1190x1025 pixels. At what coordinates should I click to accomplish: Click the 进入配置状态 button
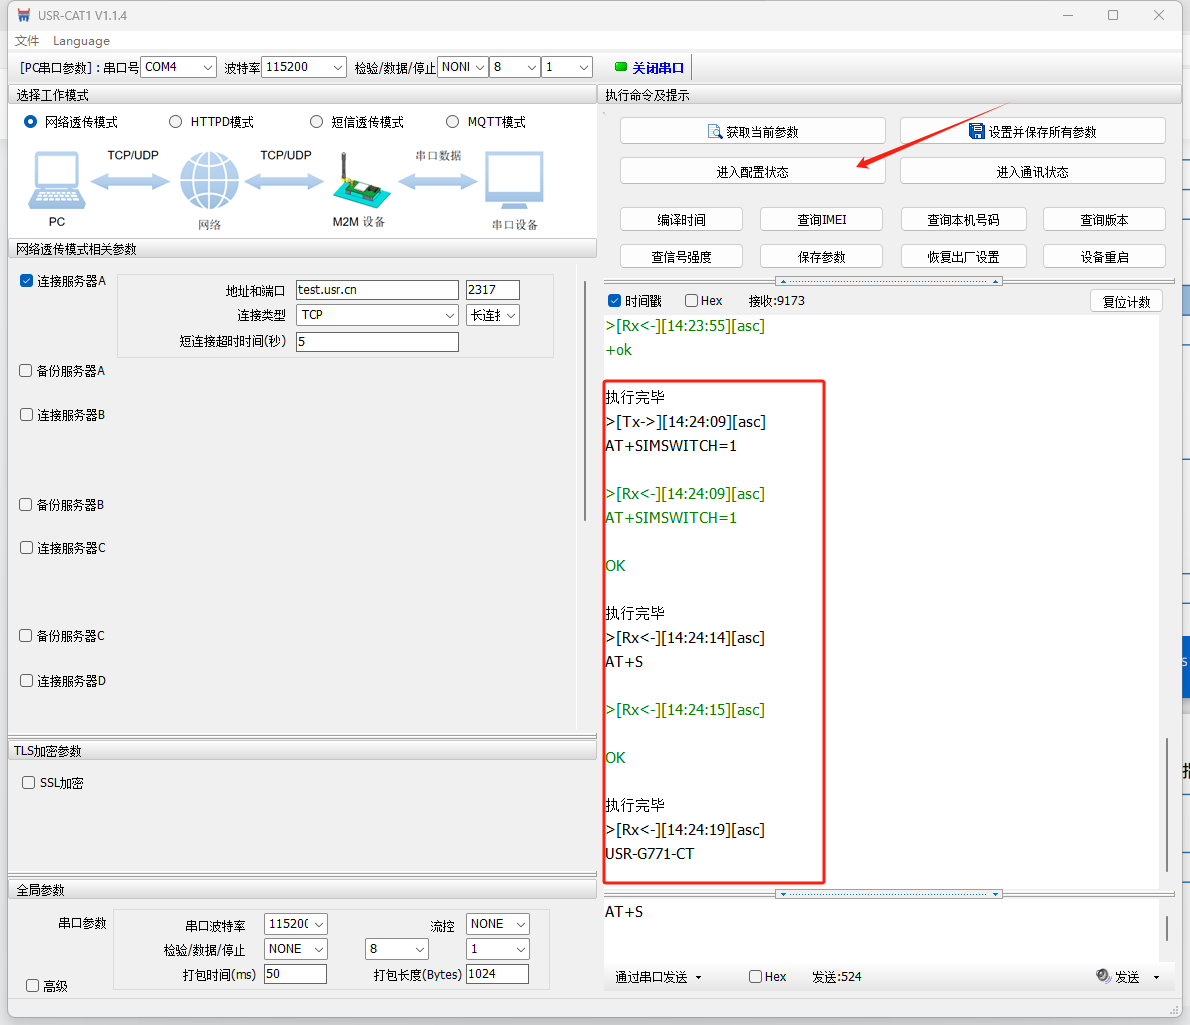click(752, 172)
